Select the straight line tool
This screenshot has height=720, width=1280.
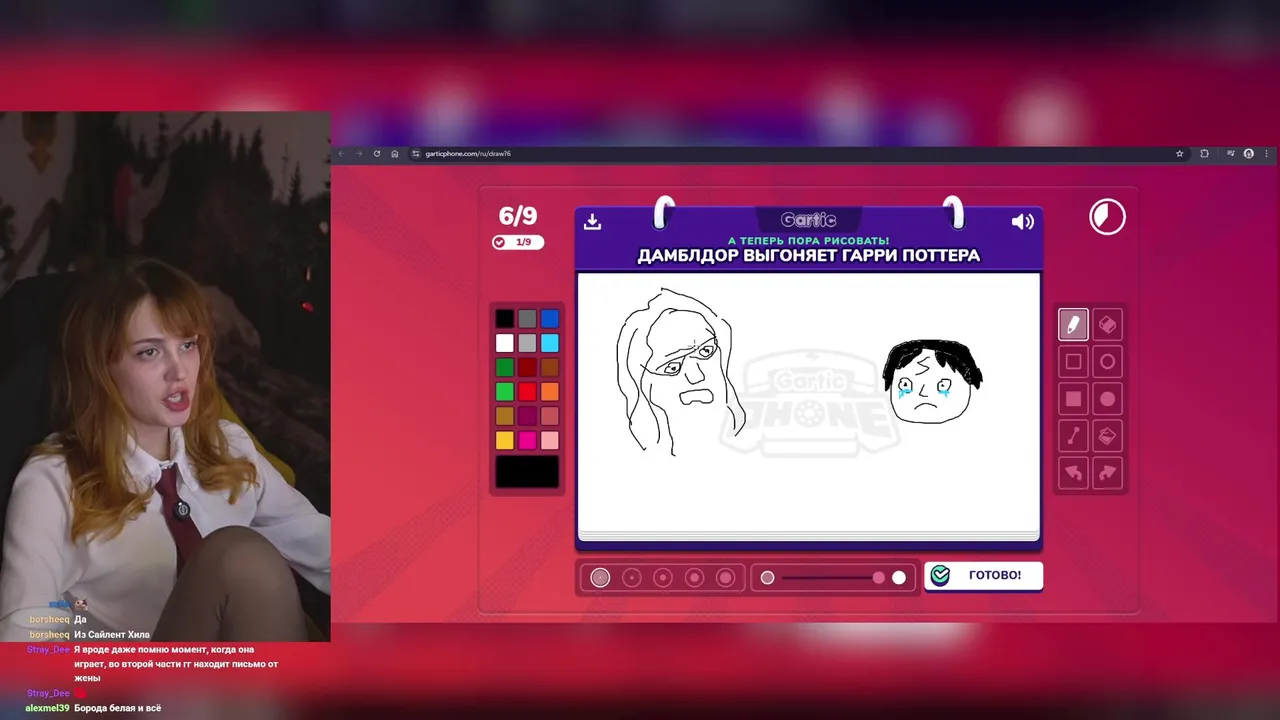(x=1073, y=436)
